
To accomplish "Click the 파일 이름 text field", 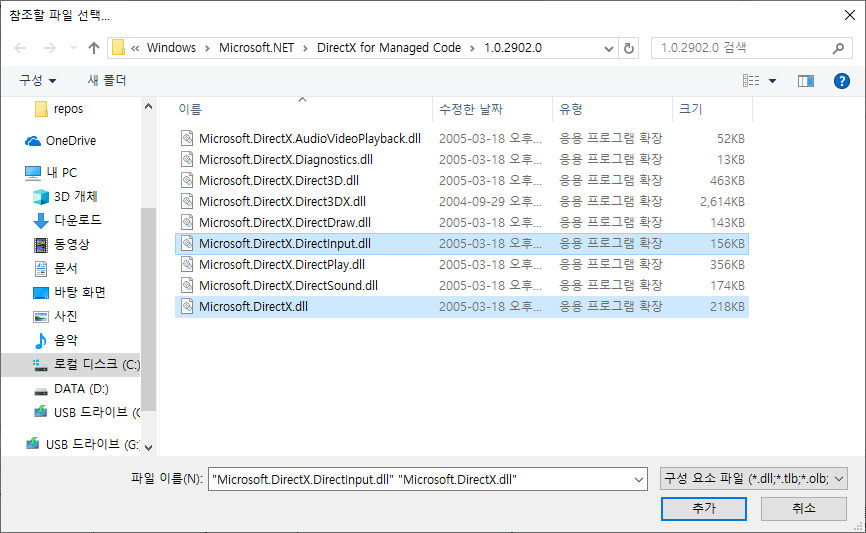I will coord(421,479).
